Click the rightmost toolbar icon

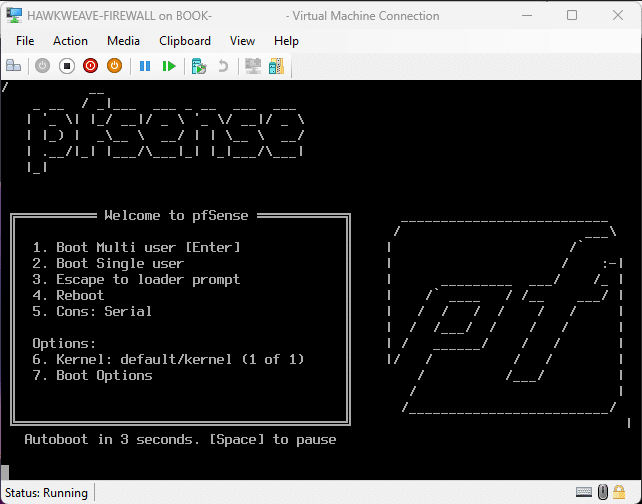[x=276, y=66]
